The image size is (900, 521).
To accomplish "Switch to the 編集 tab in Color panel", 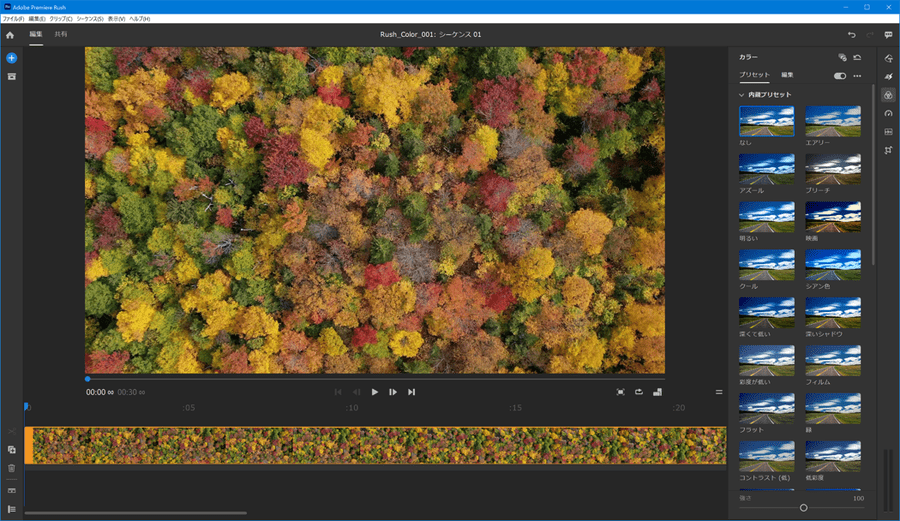I will click(787, 75).
